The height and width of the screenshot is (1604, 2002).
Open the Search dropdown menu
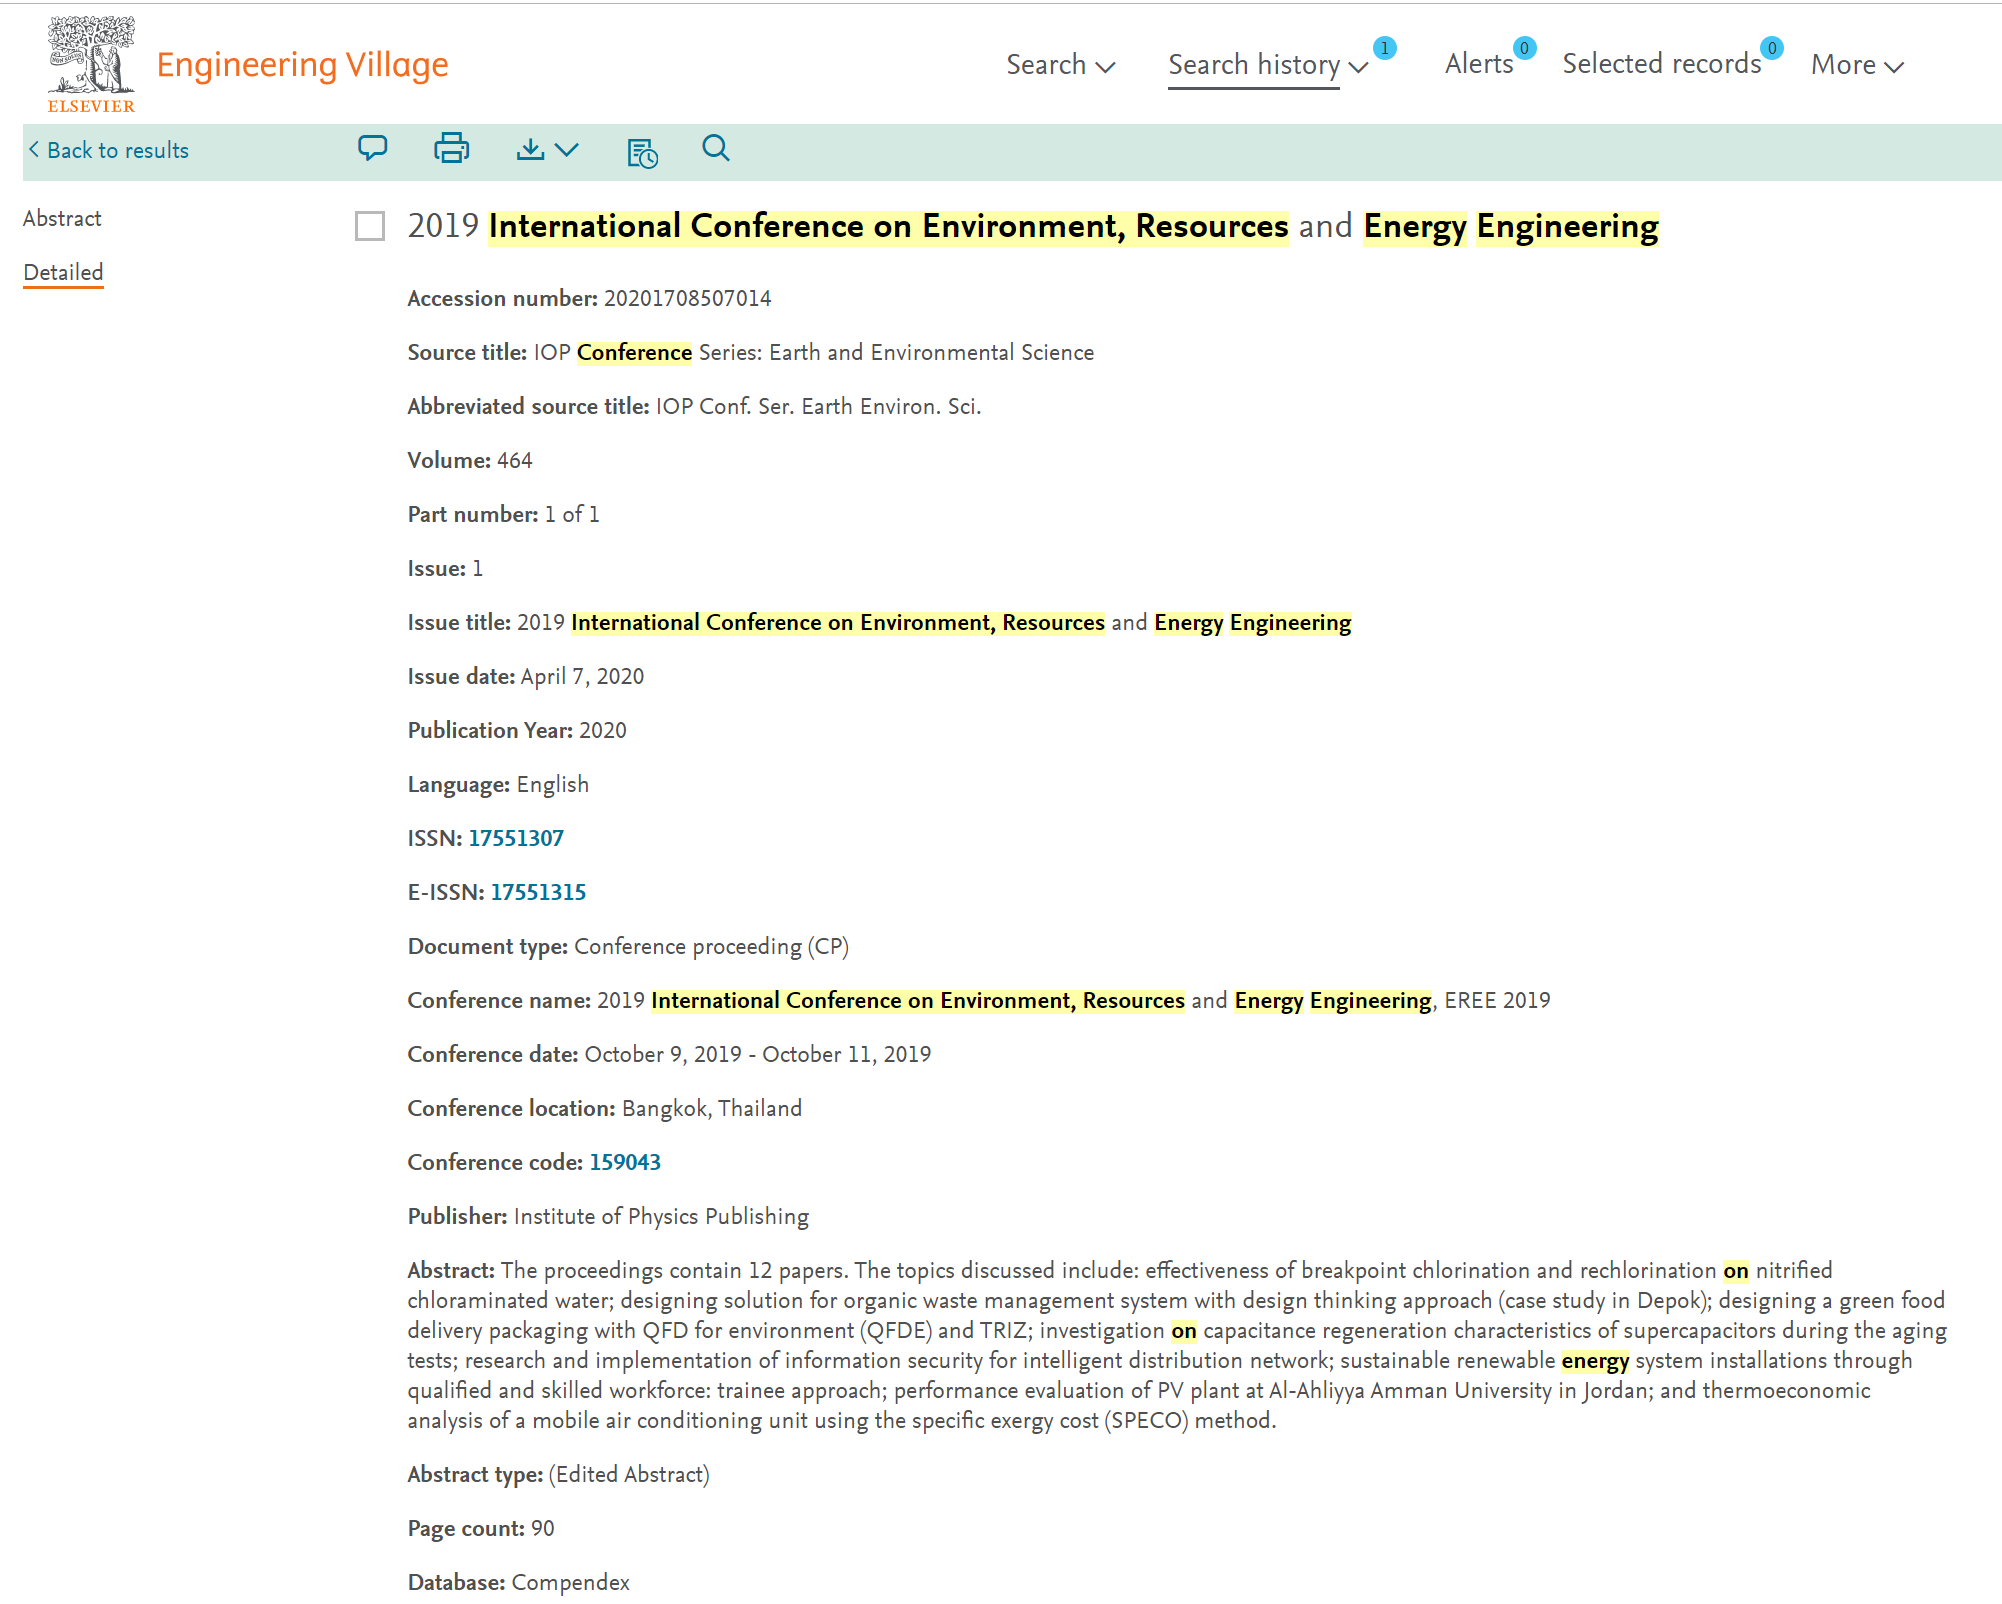tap(1060, 65)
